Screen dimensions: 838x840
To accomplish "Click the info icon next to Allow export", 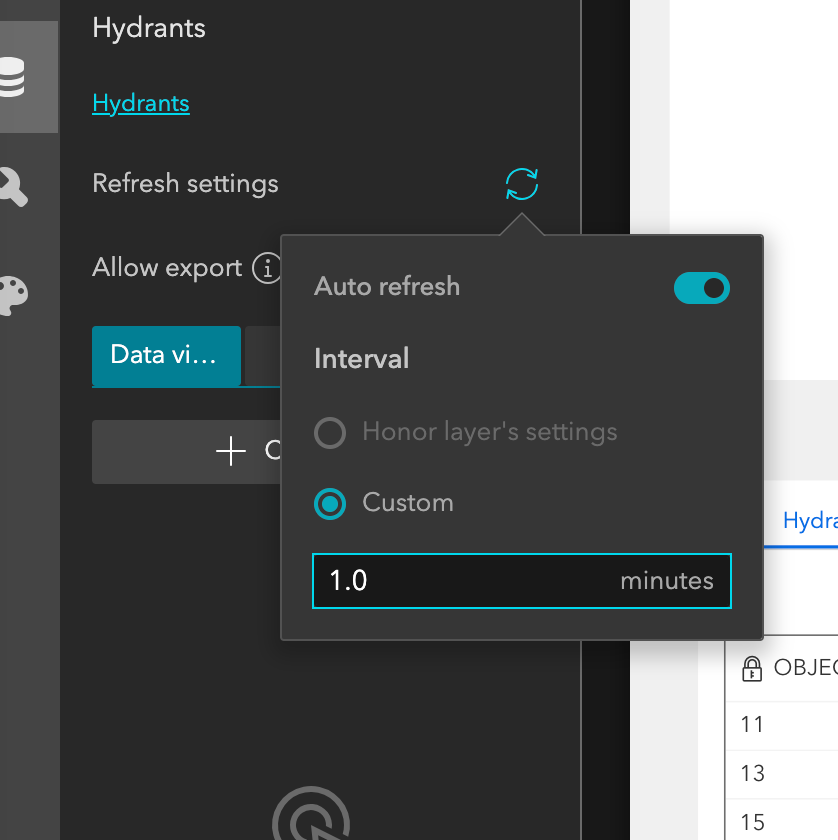I will [268, 268].
